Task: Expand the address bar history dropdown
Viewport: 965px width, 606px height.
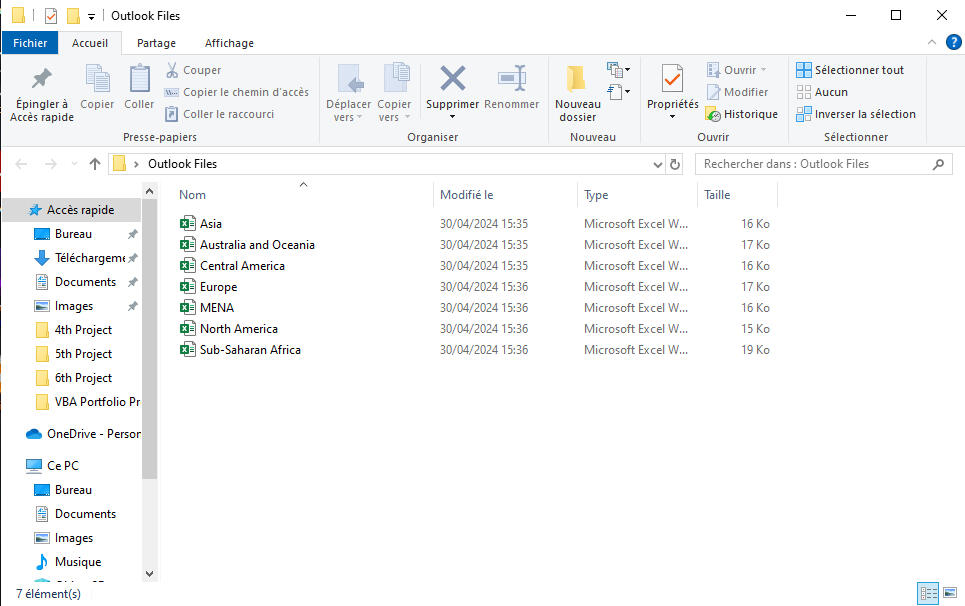Action: [x=656, y=164]
